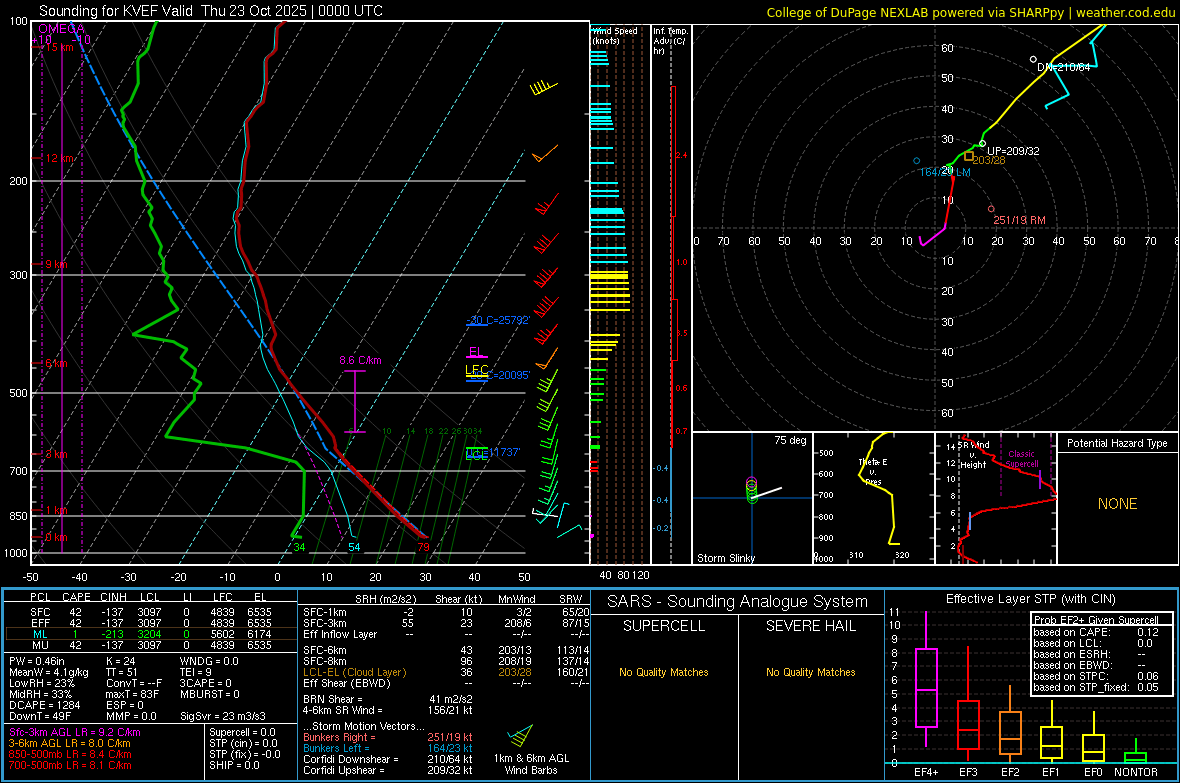Click the '251/19 RM' hodograph label
Screen dimensions: 1180x783
point(1019,220)
